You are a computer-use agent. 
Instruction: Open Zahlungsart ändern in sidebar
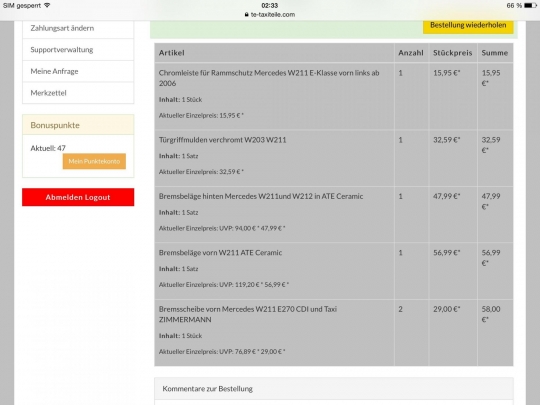click(x=78, y=28)
